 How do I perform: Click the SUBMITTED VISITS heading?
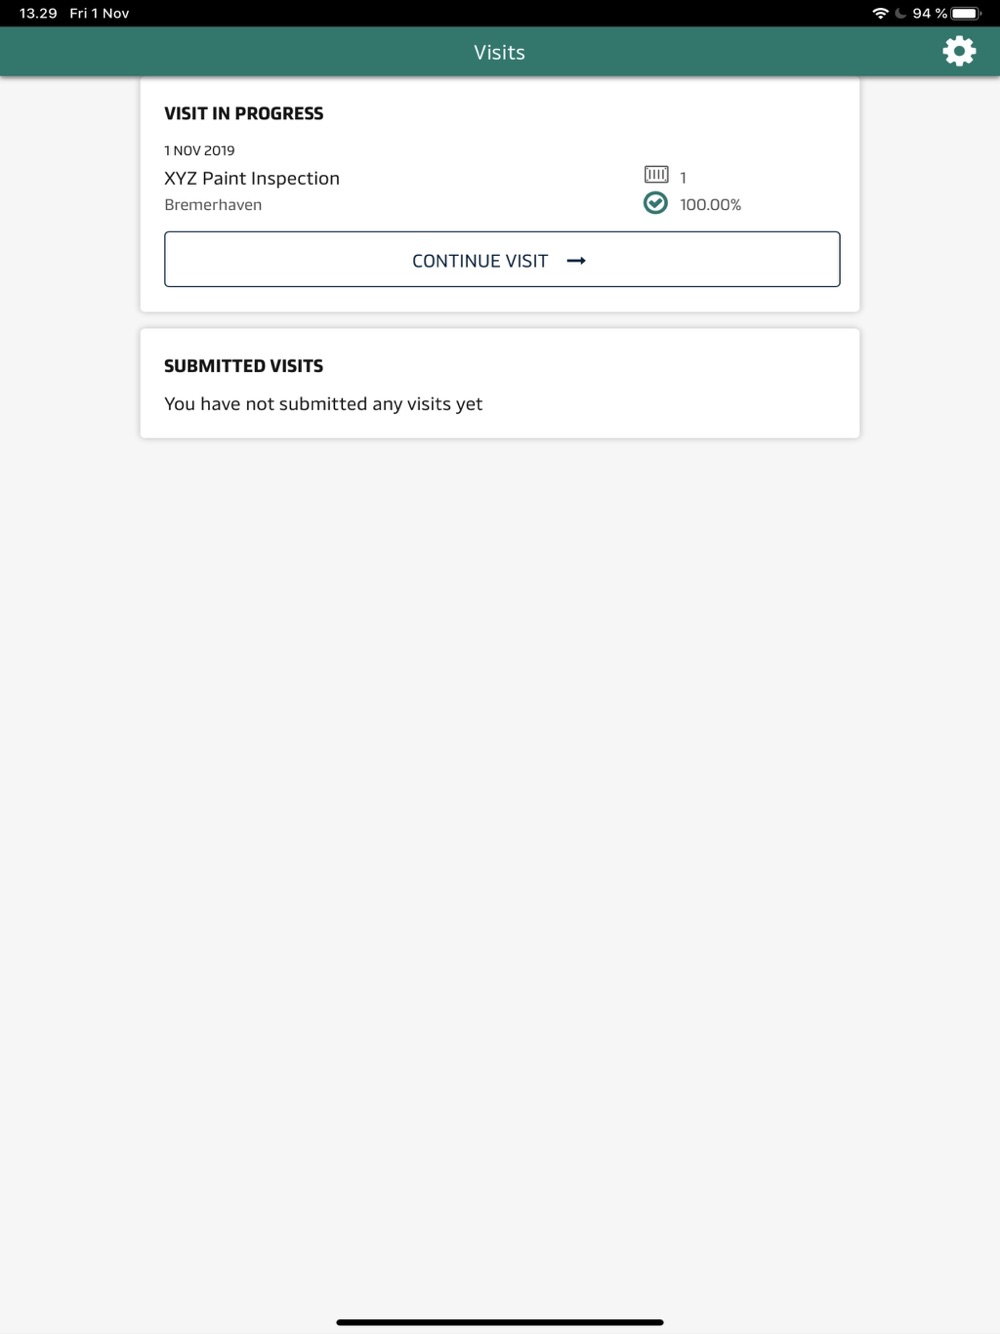[x=244, y=366]
